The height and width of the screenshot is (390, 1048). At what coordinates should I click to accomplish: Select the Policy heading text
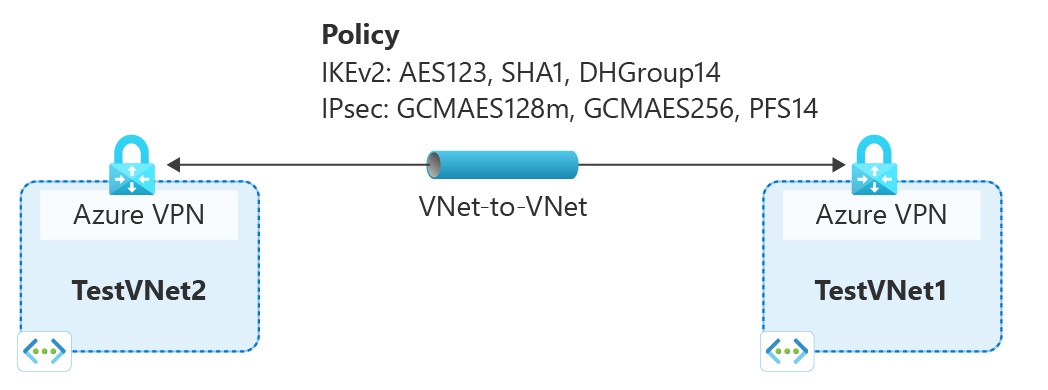360,35
